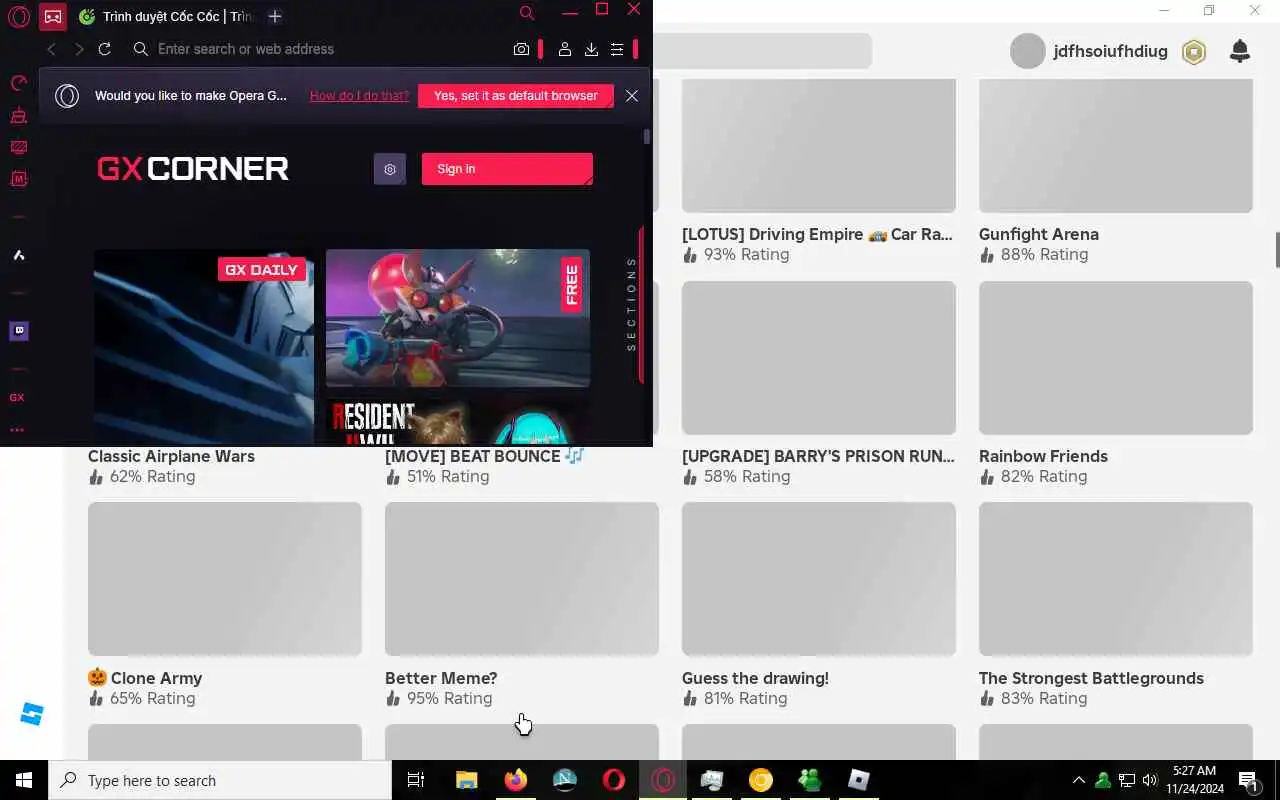1280x800 pixels.
Task: Open the Cốc Cốc yellow browser taskbar icon
Action: pyautogui.click(x=761, y=780)
